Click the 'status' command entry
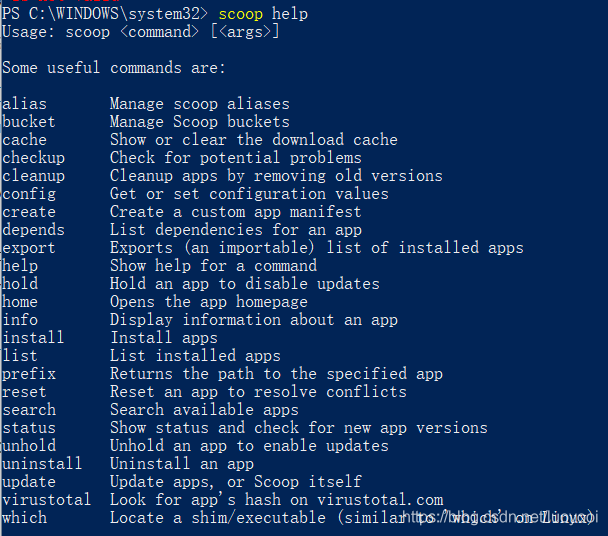608x536 pixels. pyautogui.click(x=29, y=428)
